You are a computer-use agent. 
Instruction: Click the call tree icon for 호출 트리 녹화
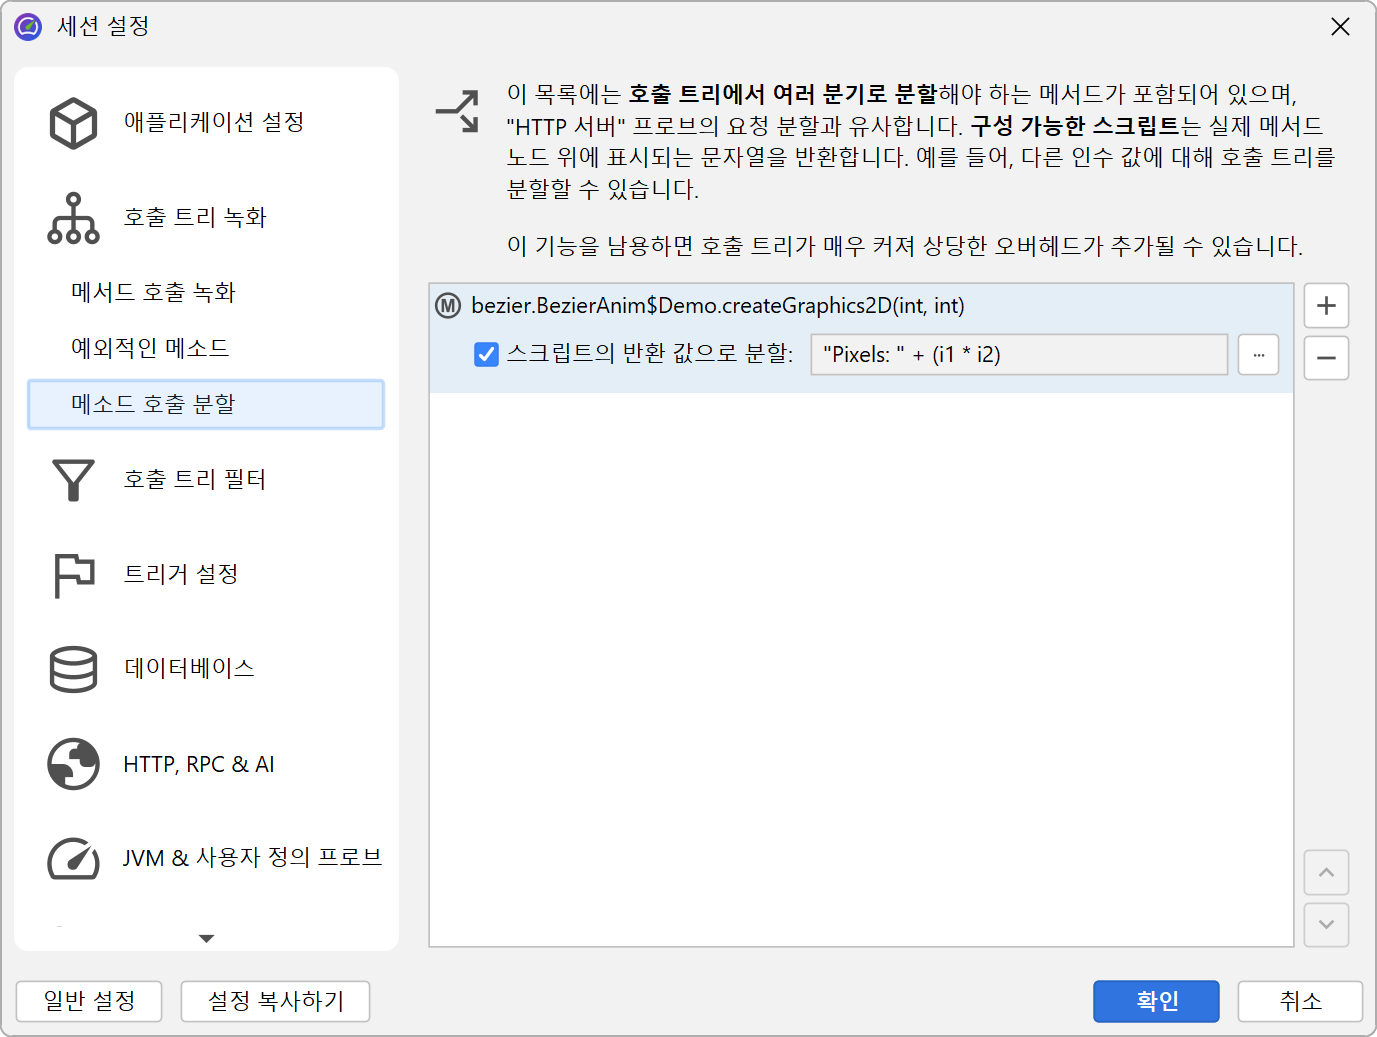[73, 218]
